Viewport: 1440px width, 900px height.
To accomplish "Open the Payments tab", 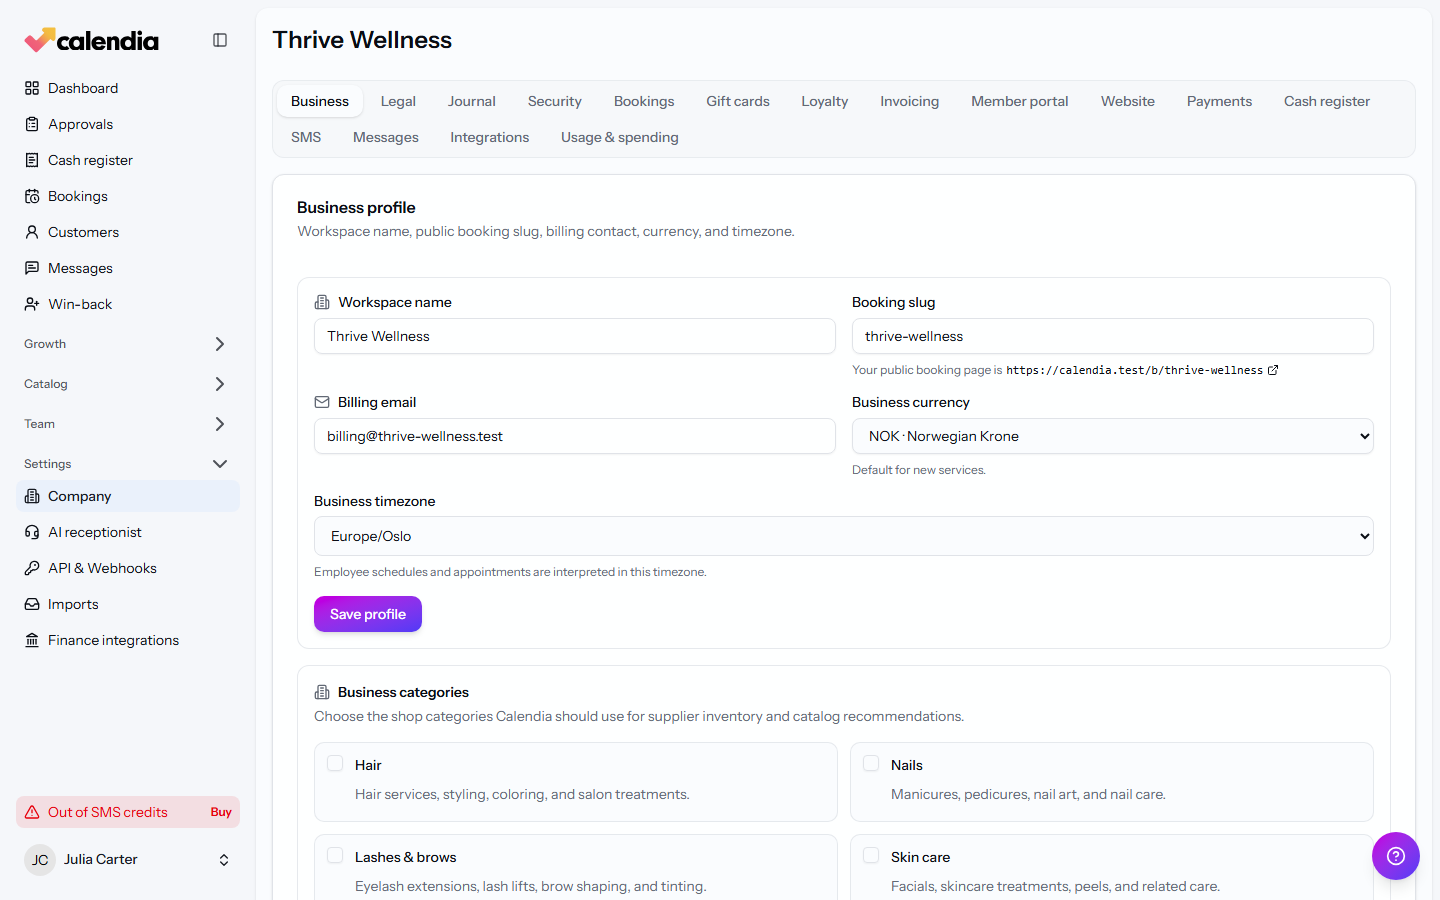I will (x=1219, y=101).
